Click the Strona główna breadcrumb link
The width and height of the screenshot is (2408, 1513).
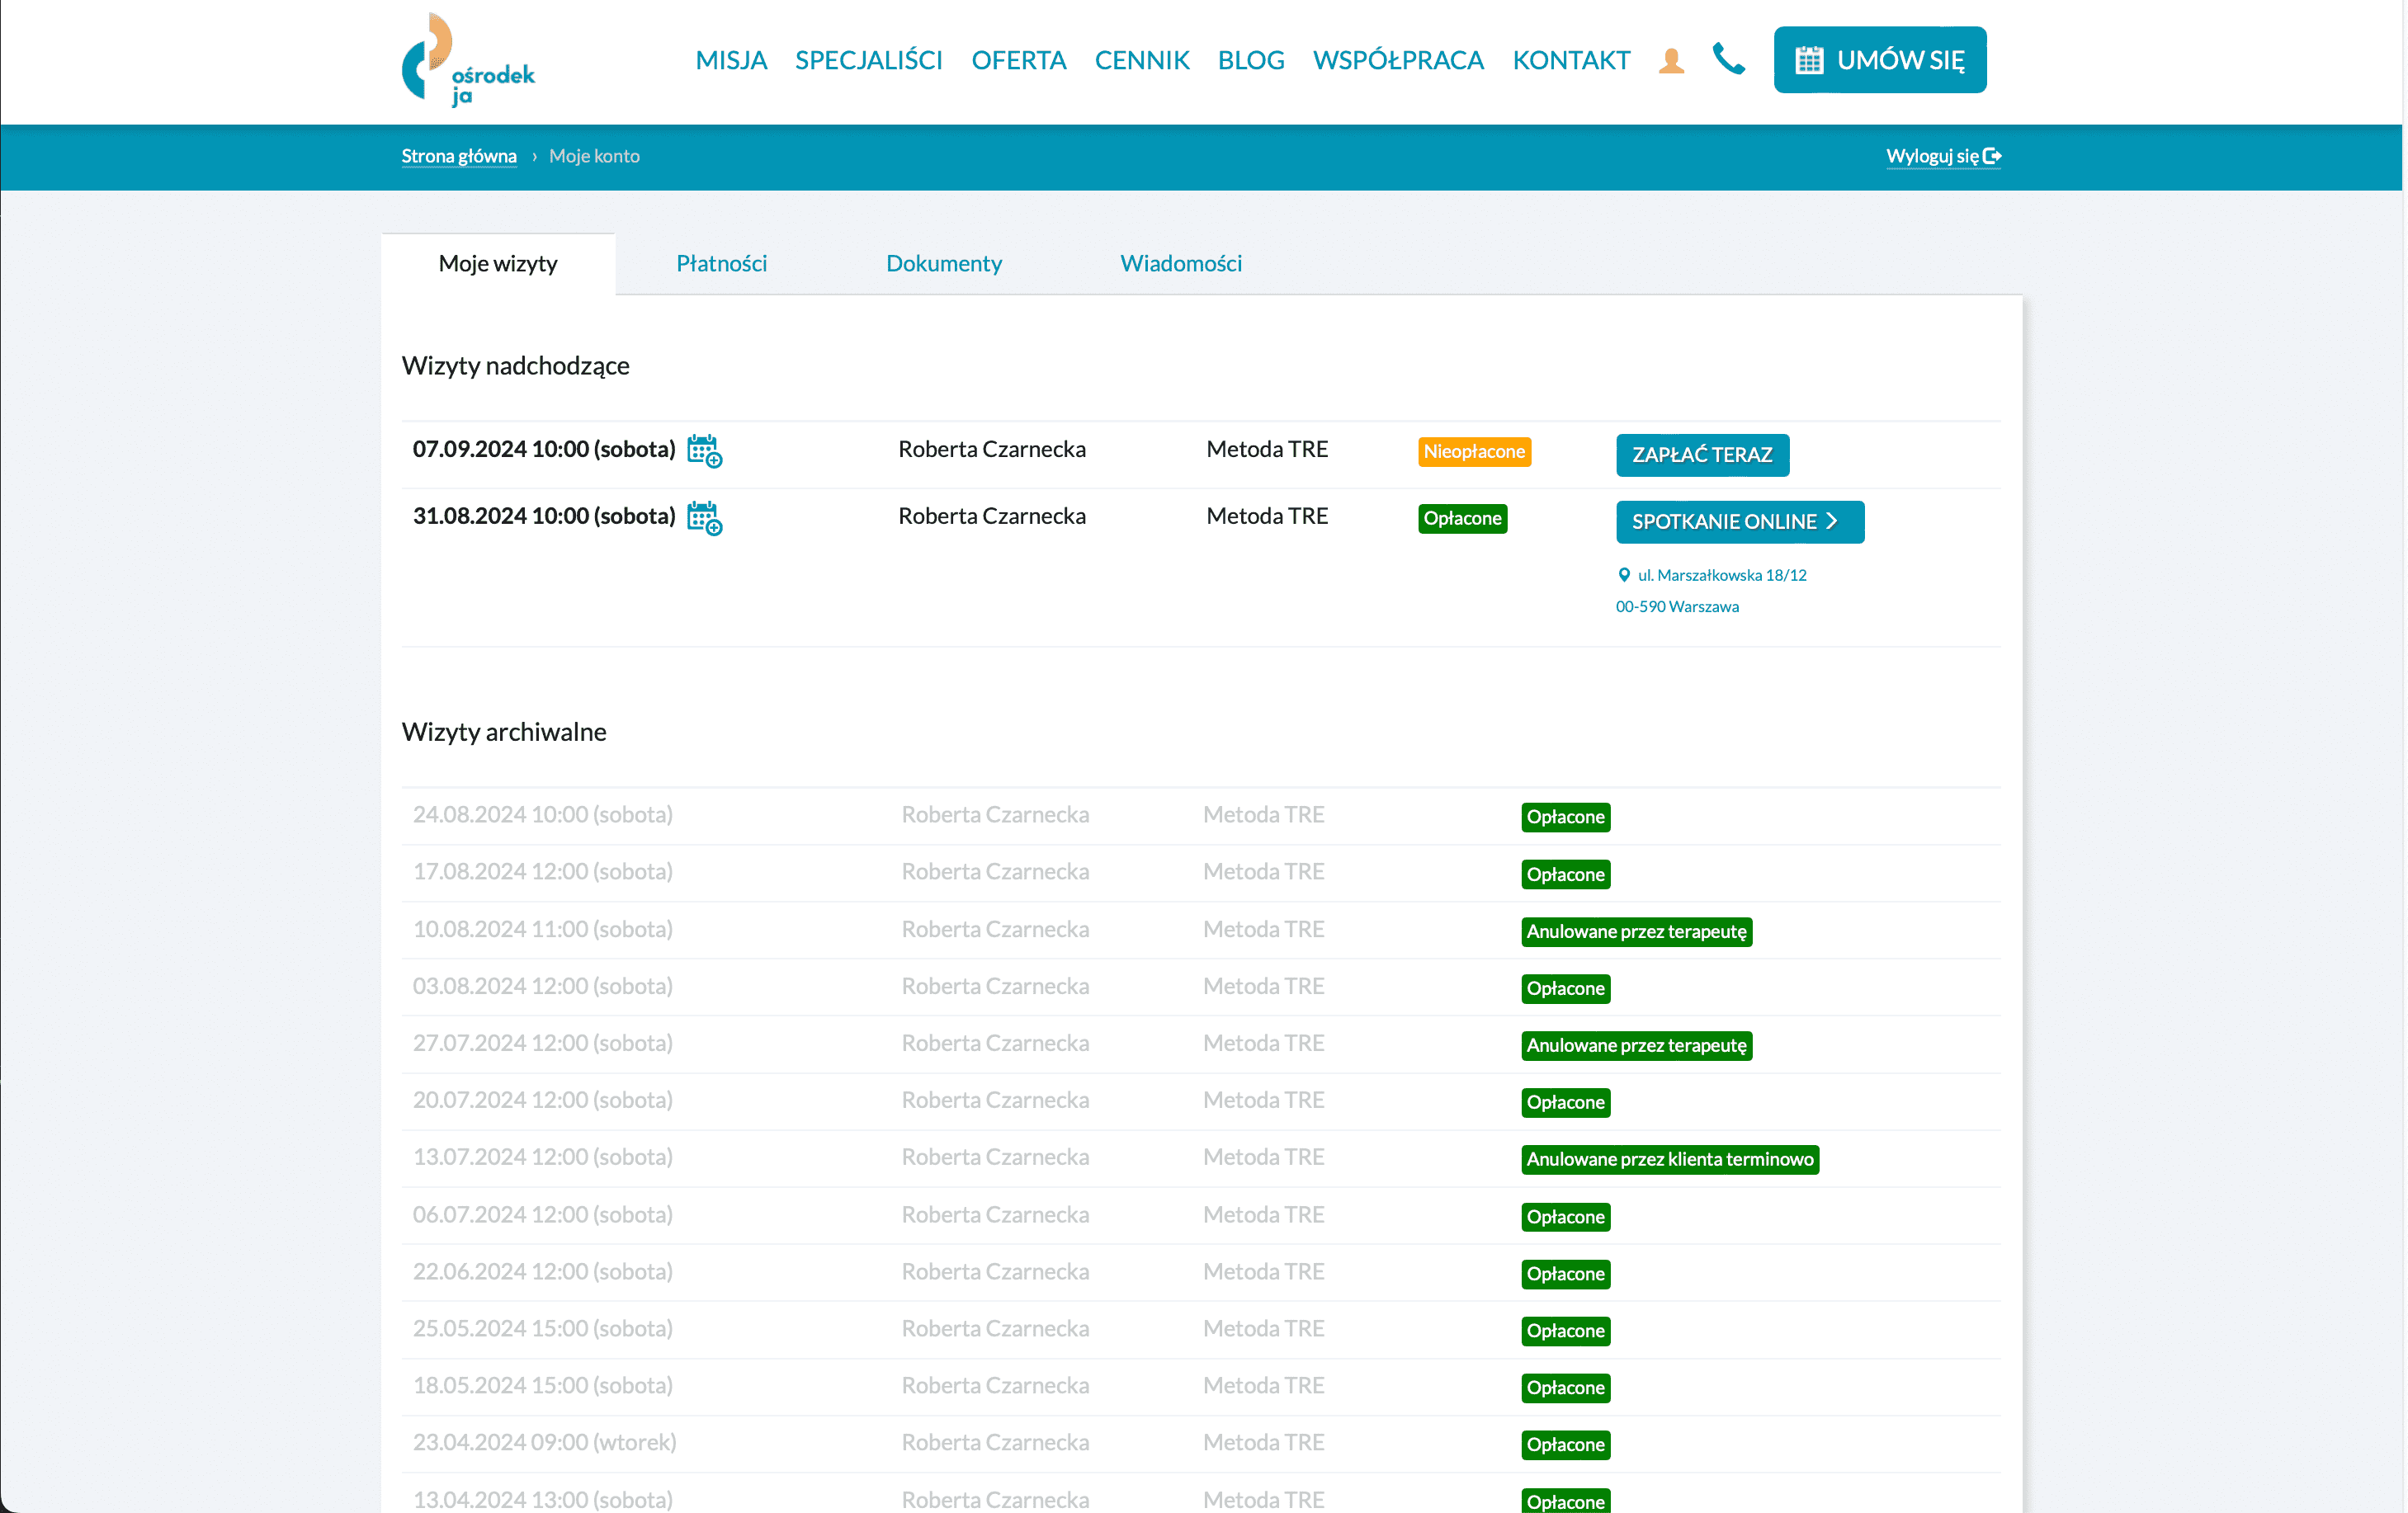(459, 156)
